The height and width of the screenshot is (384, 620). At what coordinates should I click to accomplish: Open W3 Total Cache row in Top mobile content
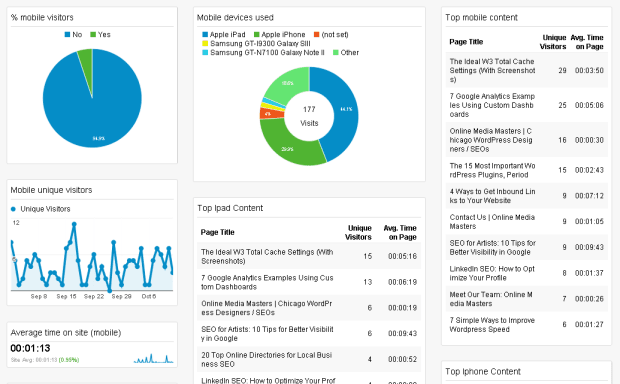pos(527,70)
